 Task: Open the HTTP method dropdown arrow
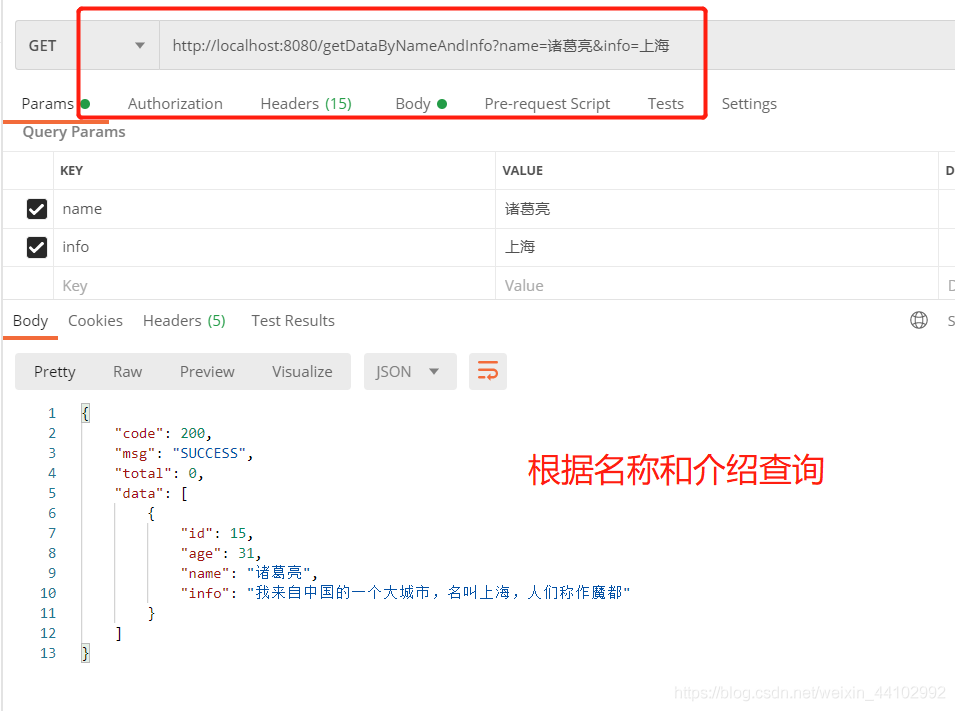click(x=139, y=44)
